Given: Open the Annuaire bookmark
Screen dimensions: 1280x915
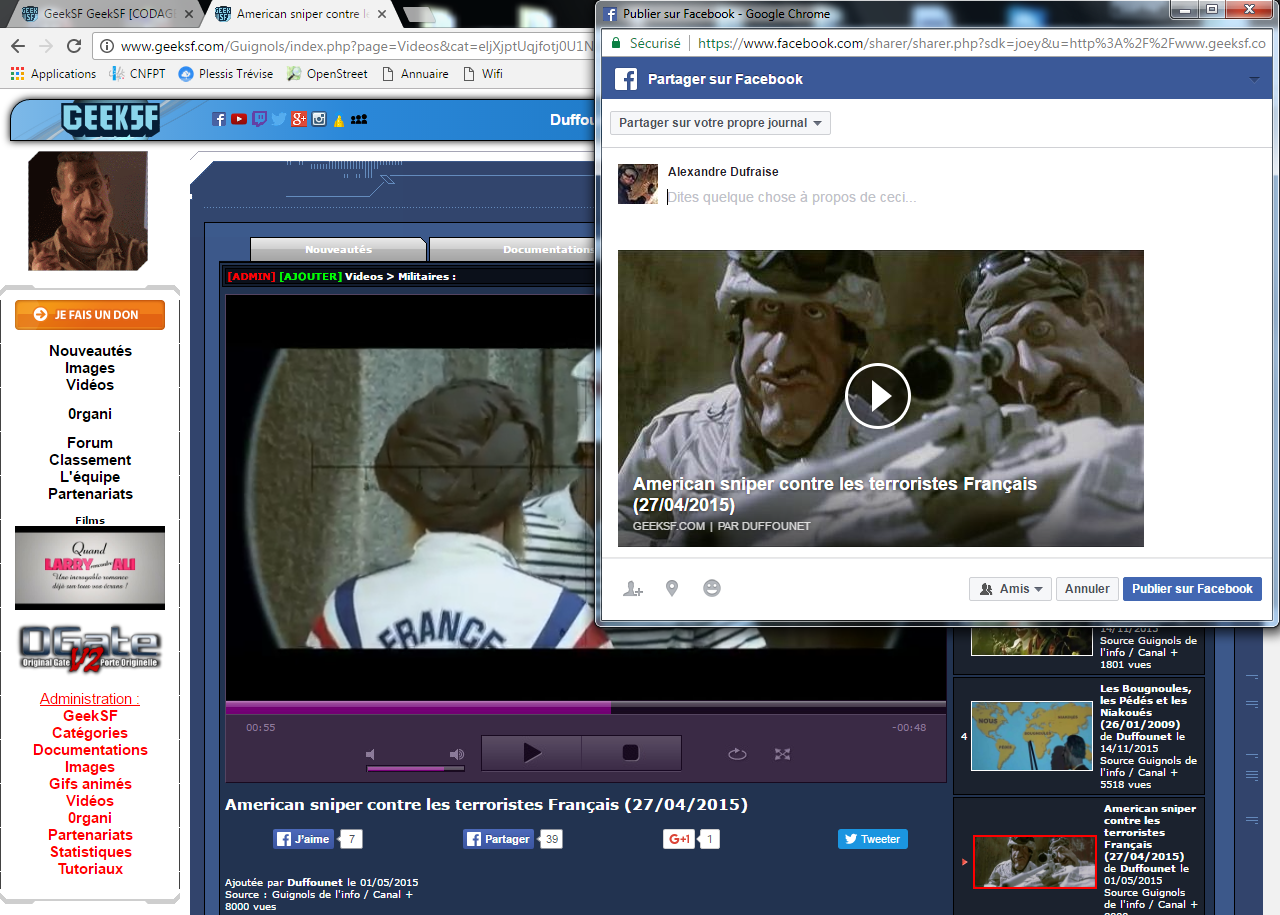Looking at the screenshot, I should click(x=415, y=74).
